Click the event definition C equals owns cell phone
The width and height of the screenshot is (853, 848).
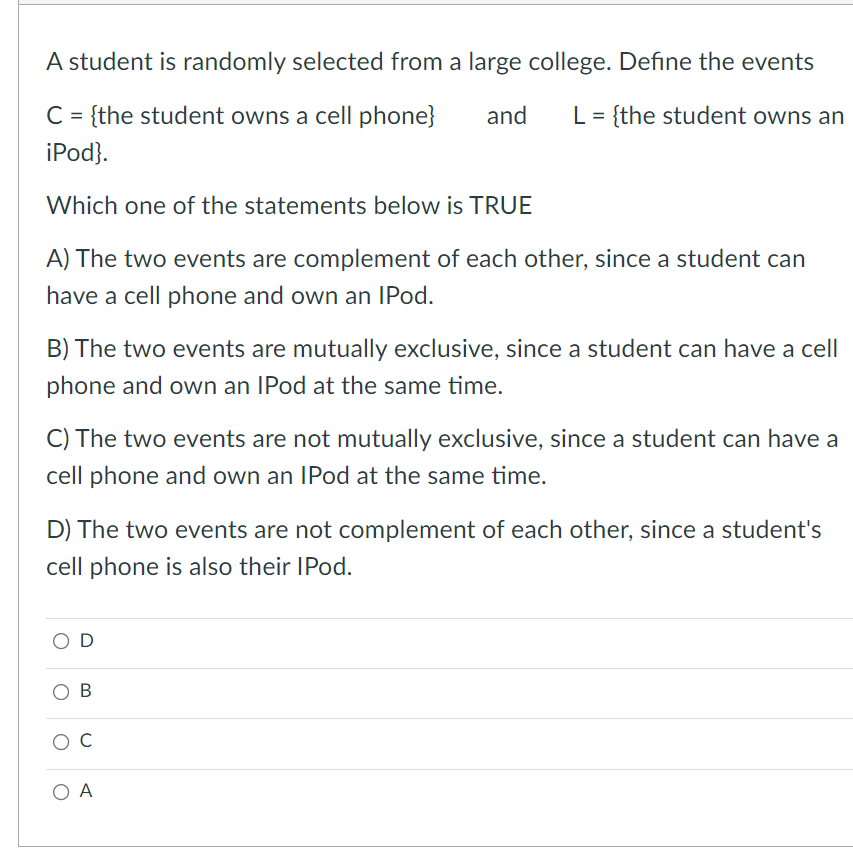click(x=240, y=116)
